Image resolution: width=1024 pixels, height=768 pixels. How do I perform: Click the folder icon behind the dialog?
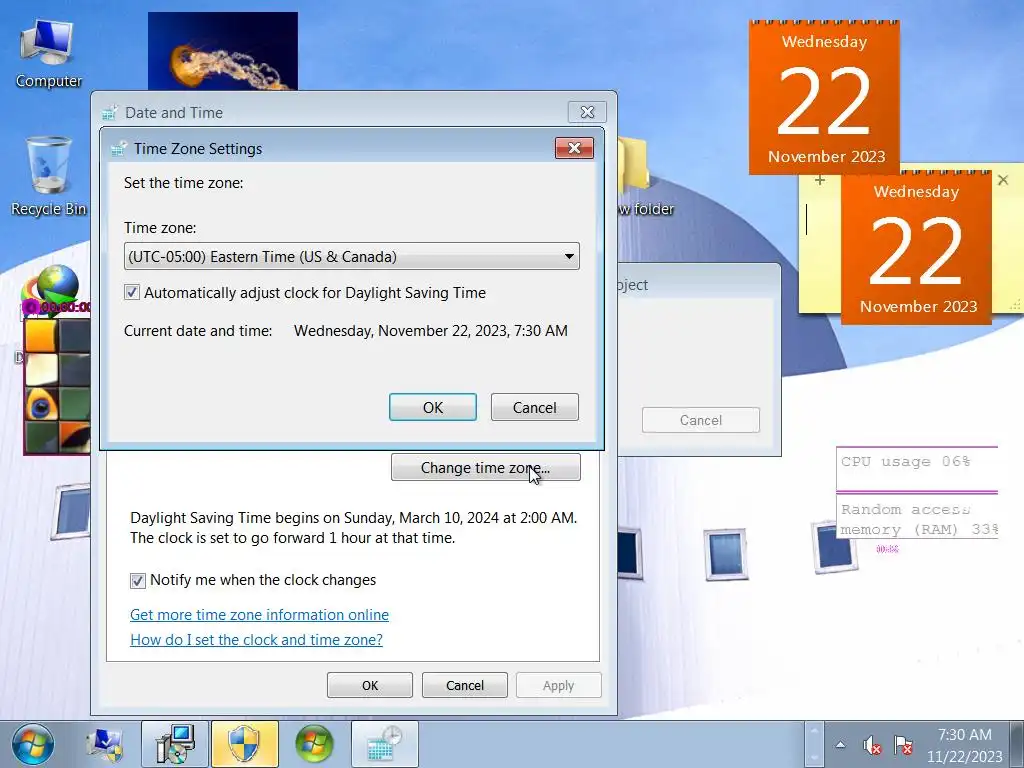pos(633,163)
